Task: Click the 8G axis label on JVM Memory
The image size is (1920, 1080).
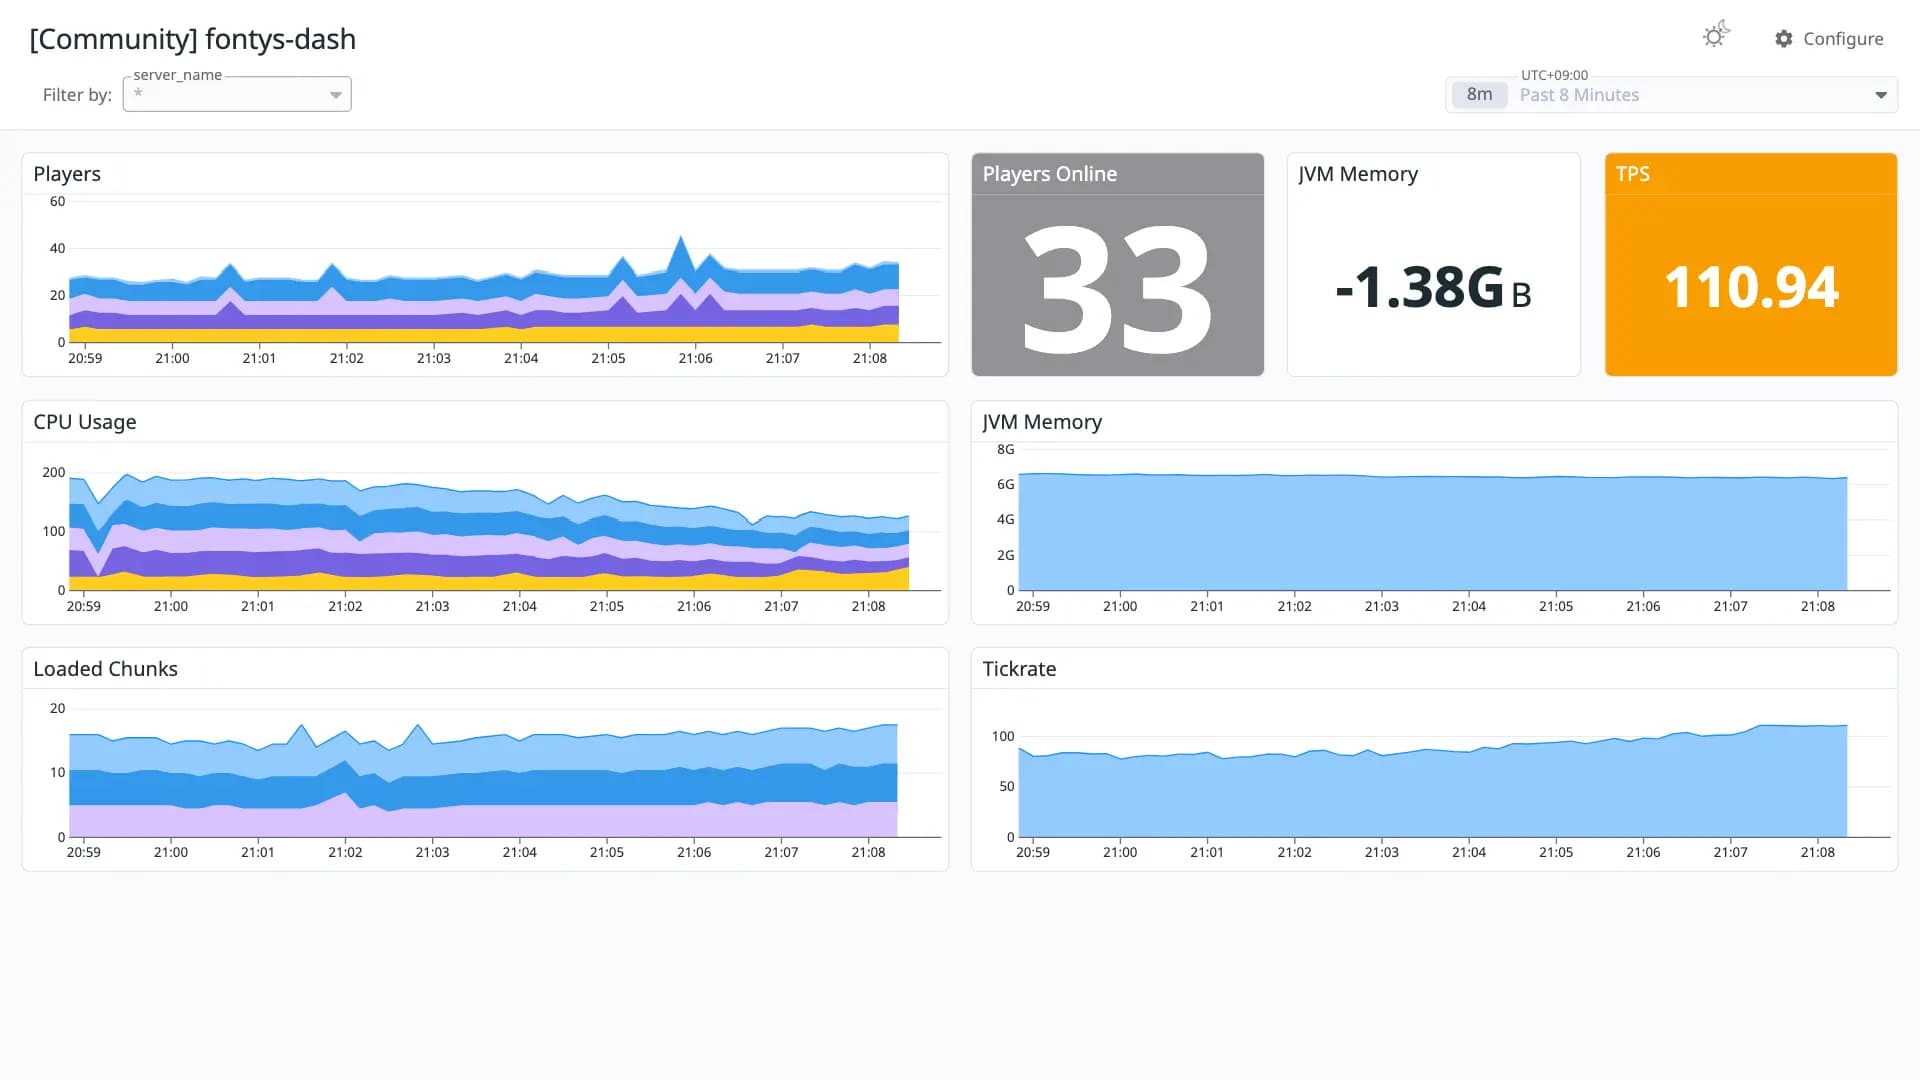Action: (1005, 450)
